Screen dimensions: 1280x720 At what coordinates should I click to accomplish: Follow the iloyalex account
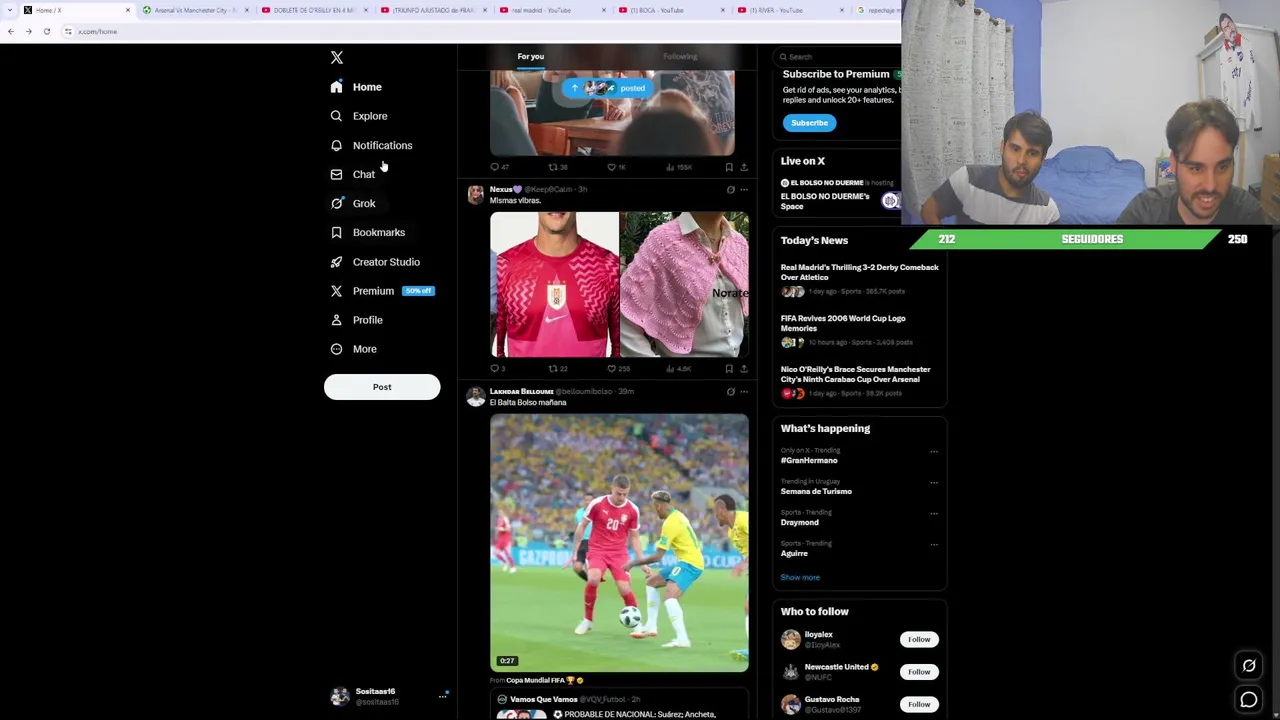coord(919,640)
